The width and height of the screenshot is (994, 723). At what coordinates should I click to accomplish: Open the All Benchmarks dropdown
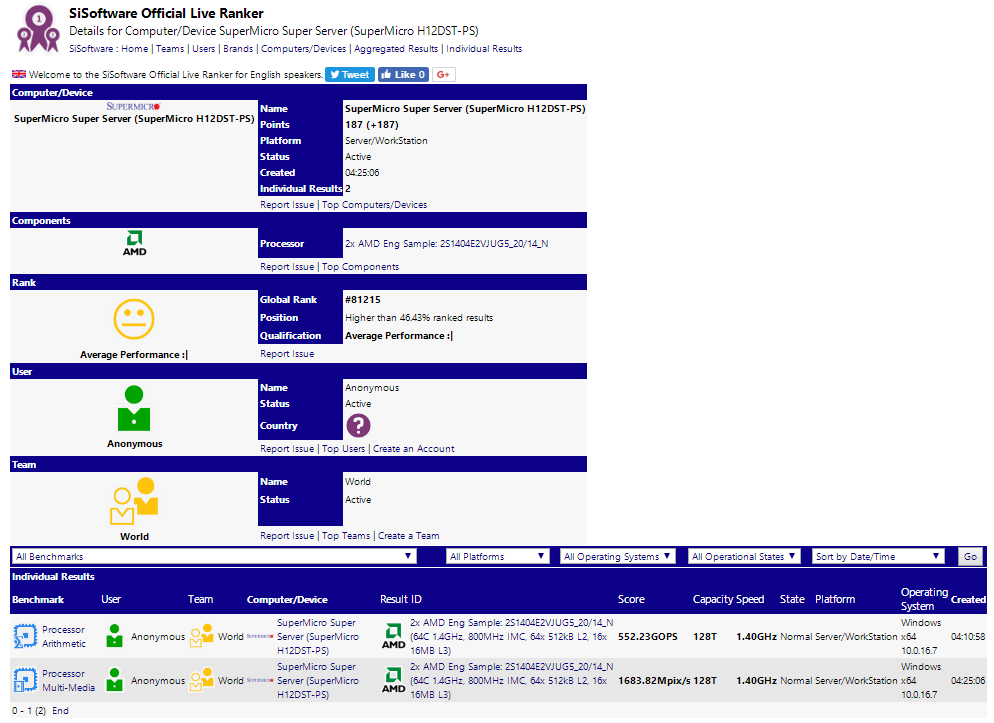pos(214,556)
